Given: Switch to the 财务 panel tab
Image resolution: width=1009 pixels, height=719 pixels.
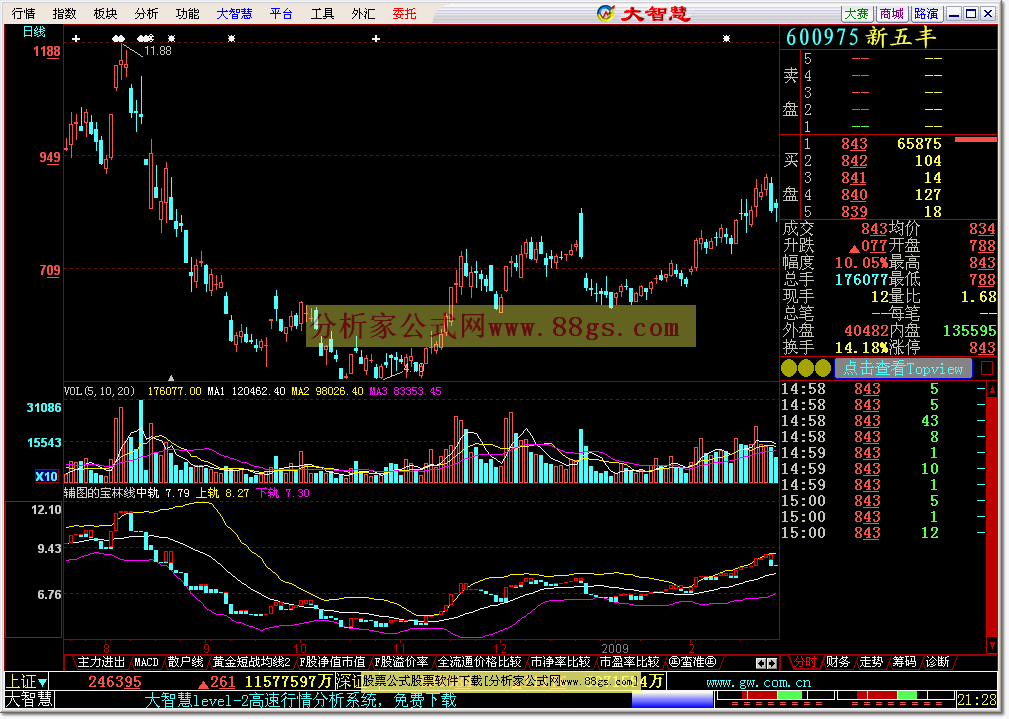Looking at the screenshot, I should coord(838,662).
